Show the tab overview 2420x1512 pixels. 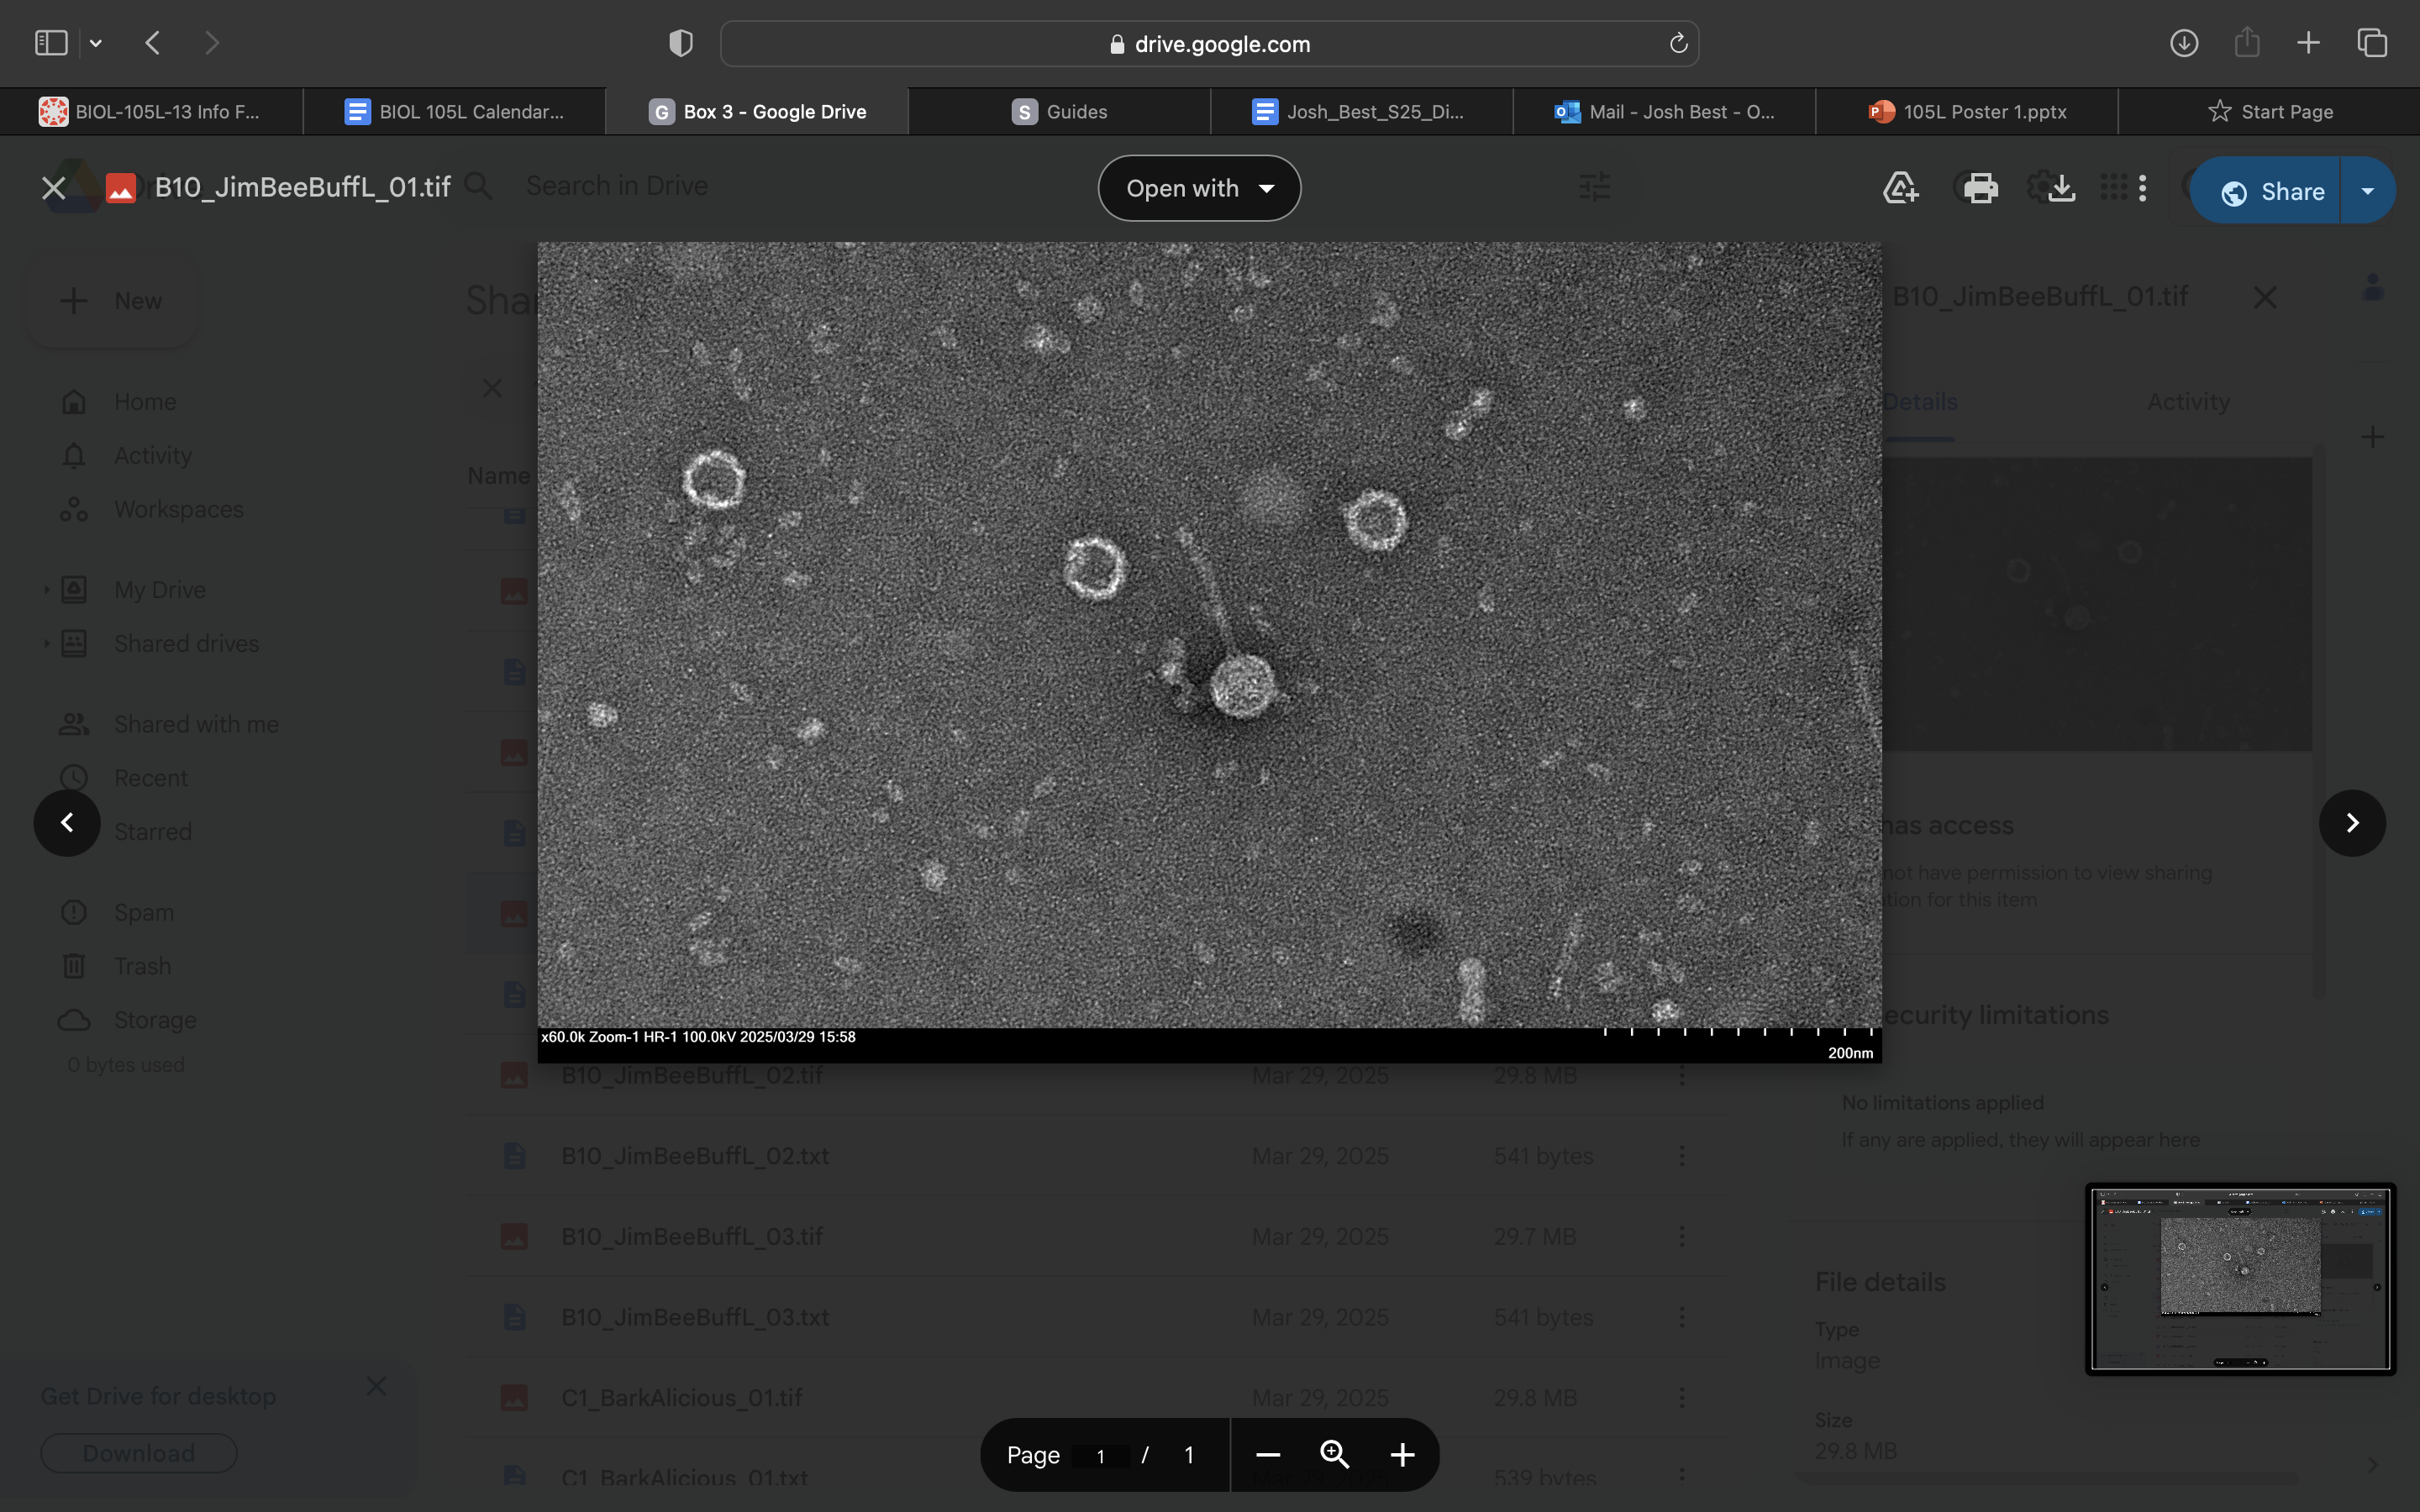pyautogui.click(x=2372, y=43)
